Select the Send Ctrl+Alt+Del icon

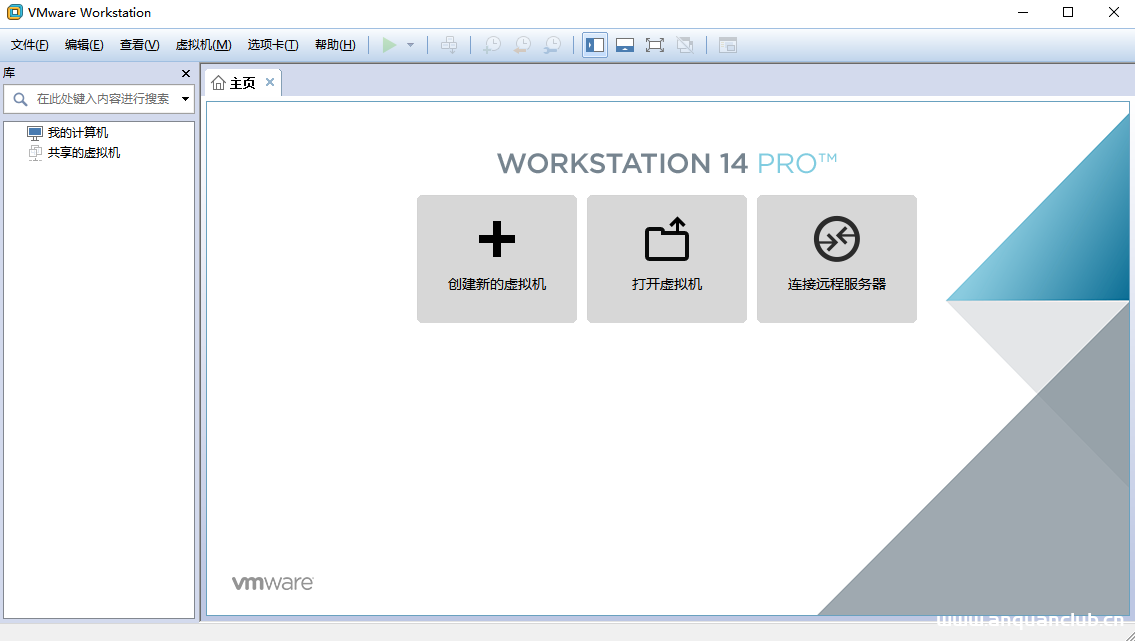point(450,44)
